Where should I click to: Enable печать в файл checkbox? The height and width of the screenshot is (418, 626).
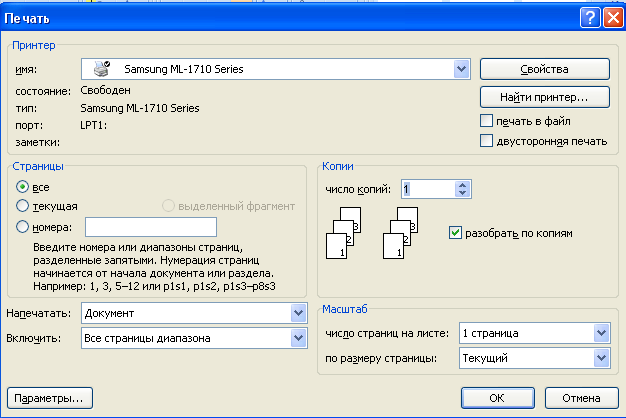click(x=486, y=121)
